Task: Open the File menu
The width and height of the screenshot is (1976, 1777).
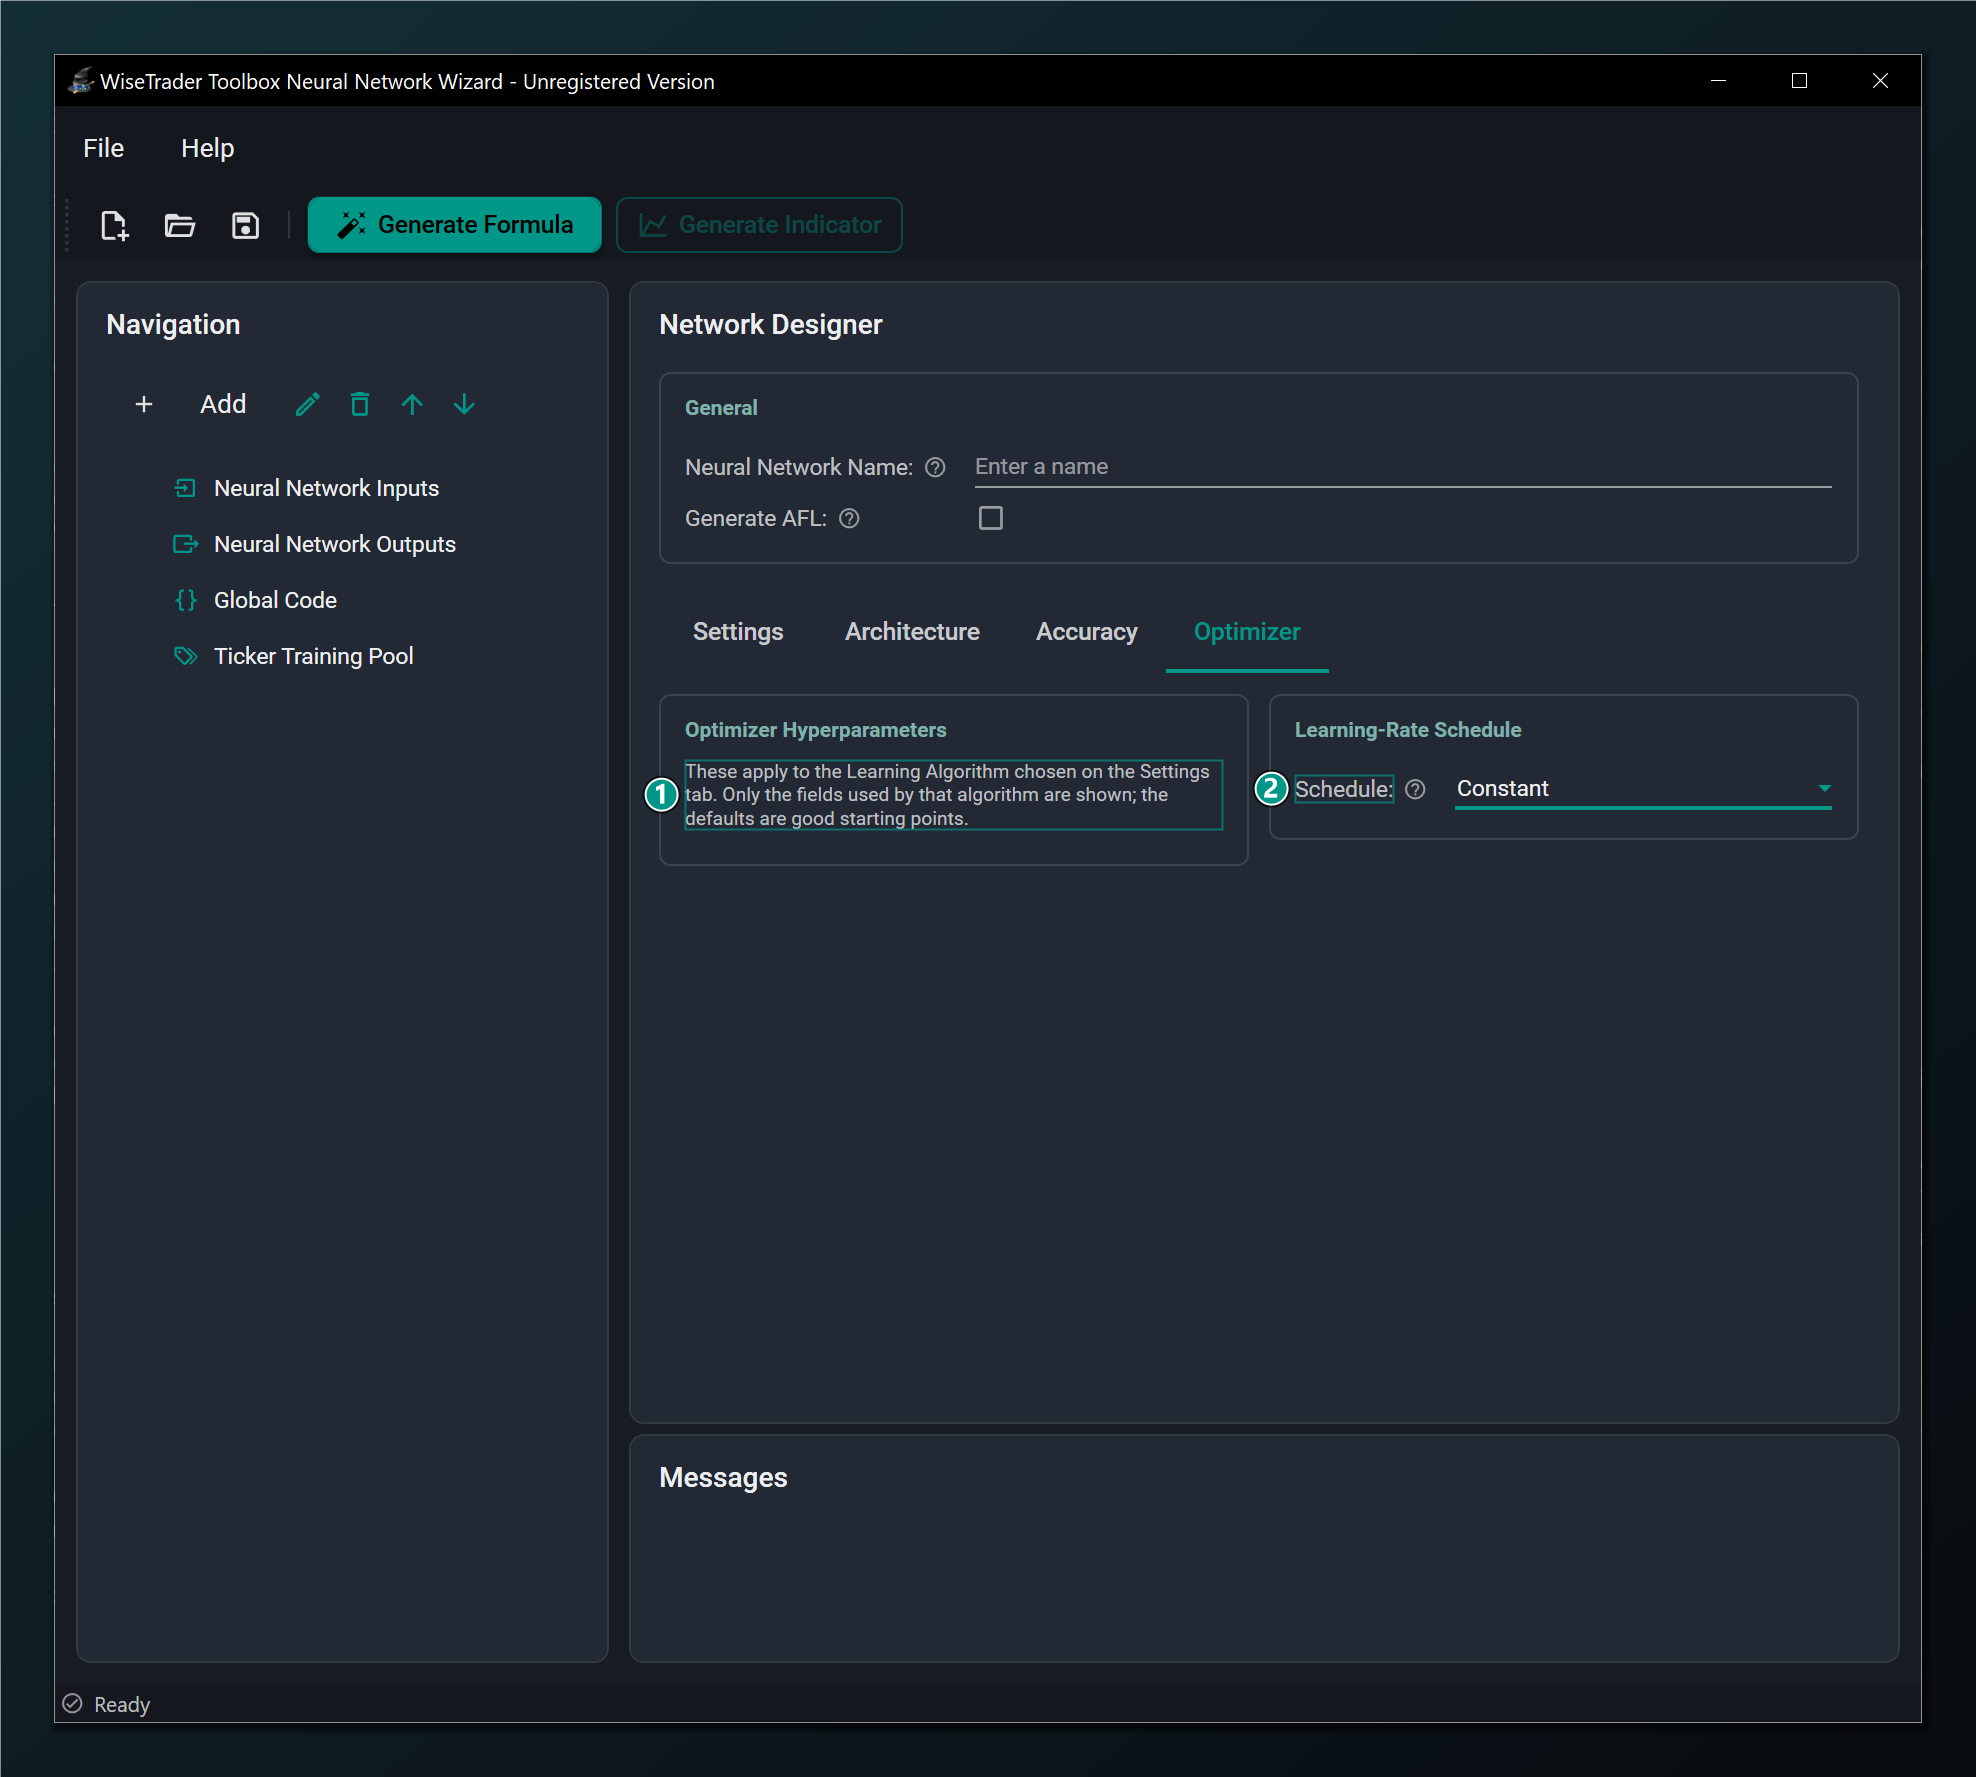Action: [104, 148]
